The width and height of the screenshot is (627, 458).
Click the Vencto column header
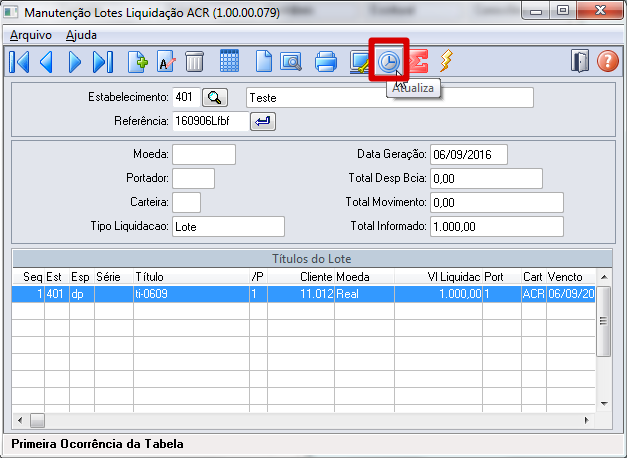point(571,277)
